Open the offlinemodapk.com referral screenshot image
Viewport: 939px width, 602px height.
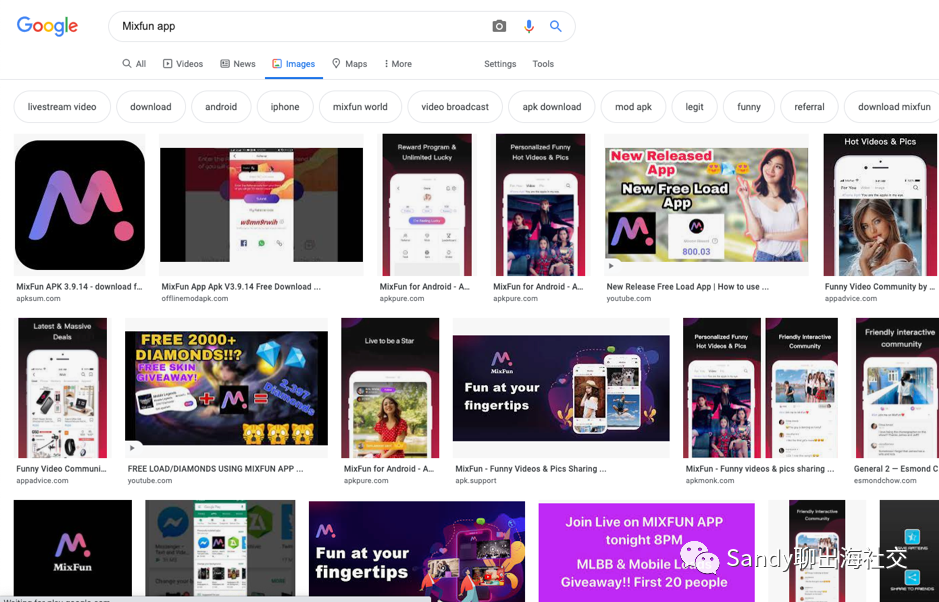261,205
